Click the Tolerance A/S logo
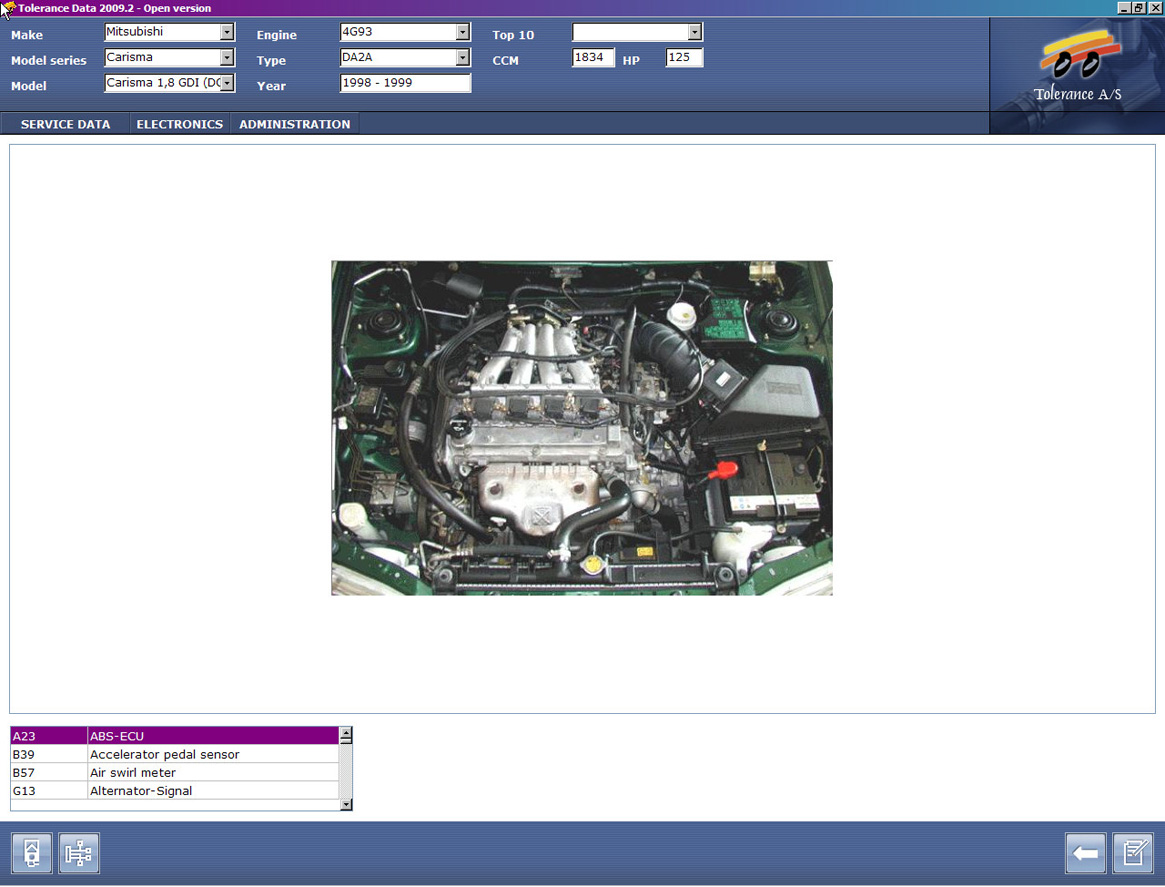This screenshot has height=887, width=1165. click(1076, 70)
